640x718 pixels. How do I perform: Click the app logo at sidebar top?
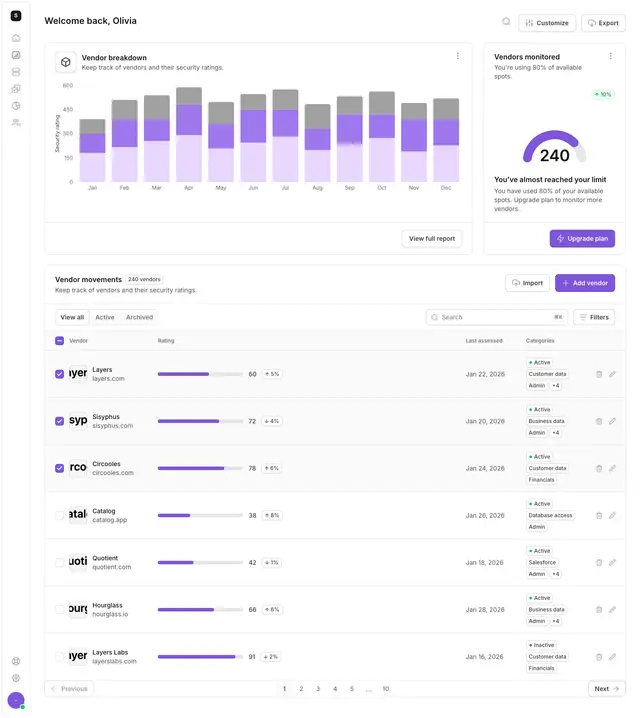pyautogui.click(x=16, y=16)
